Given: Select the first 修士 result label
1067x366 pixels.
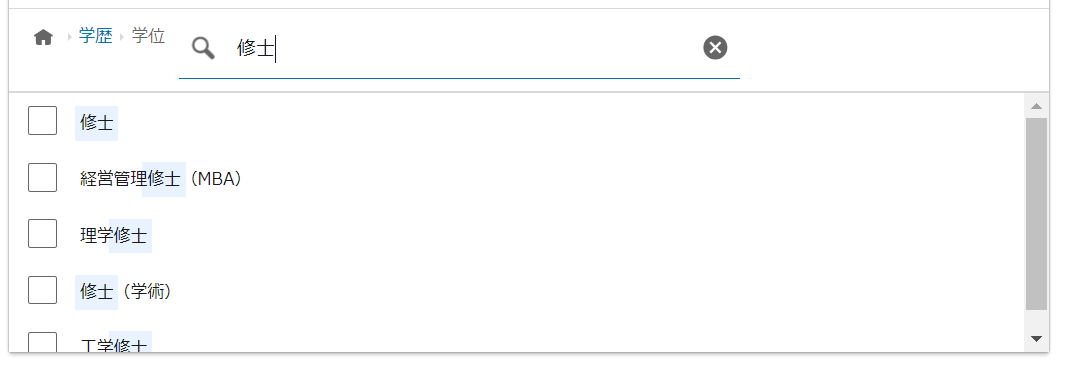Looking at the screenshot, I should [x=97, y=123].
